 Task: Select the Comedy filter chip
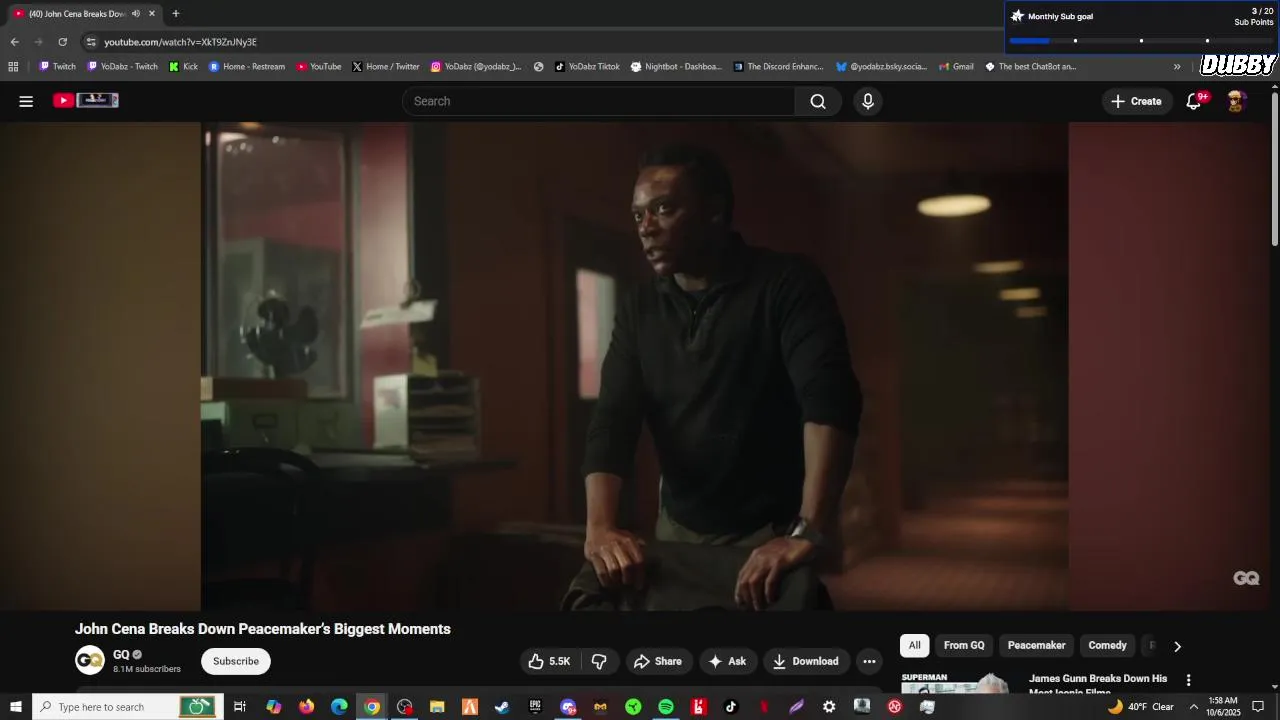1107,646
